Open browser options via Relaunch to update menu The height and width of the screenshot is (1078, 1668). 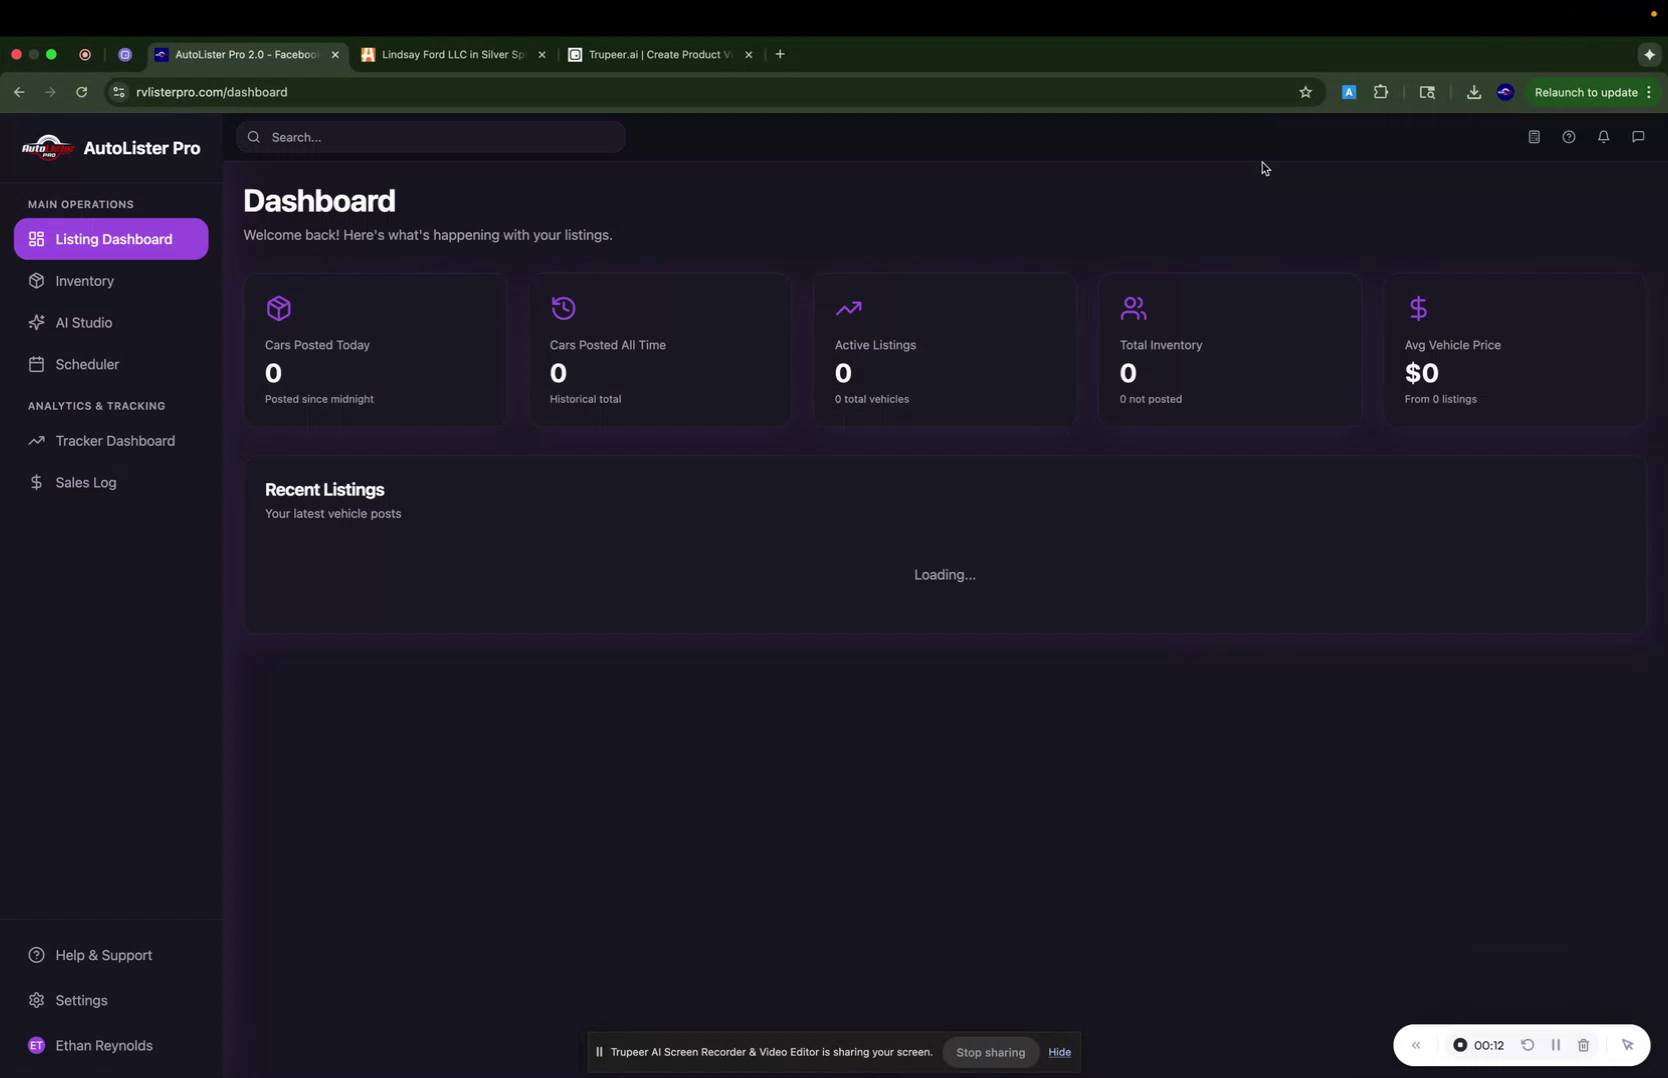(x=1650, y=92)
